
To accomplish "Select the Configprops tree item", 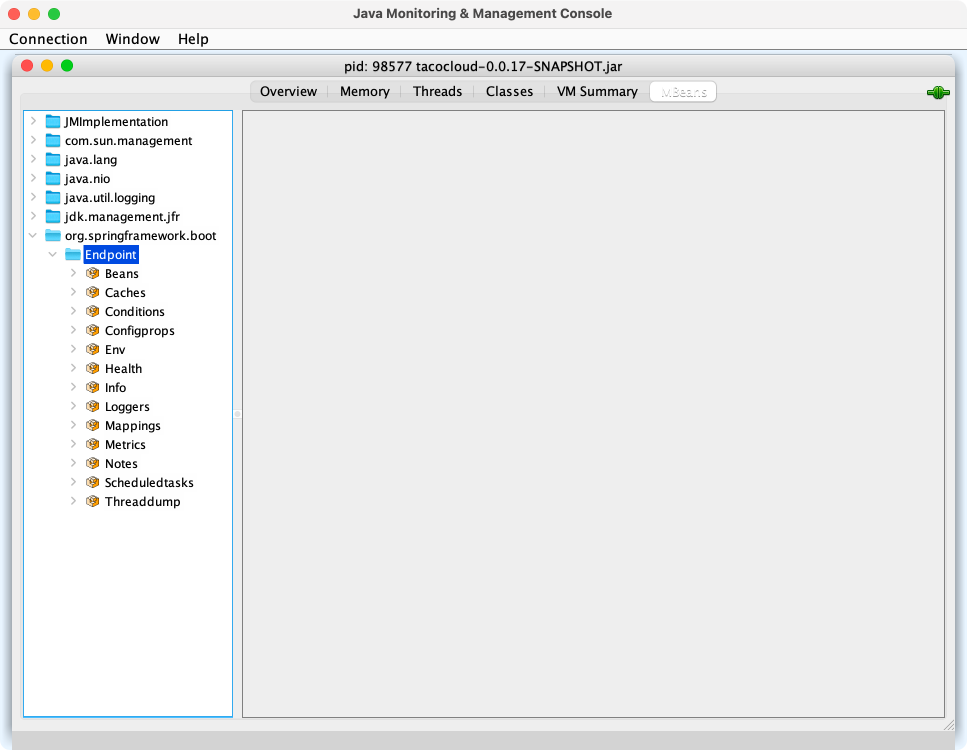I will click(139, 331).
